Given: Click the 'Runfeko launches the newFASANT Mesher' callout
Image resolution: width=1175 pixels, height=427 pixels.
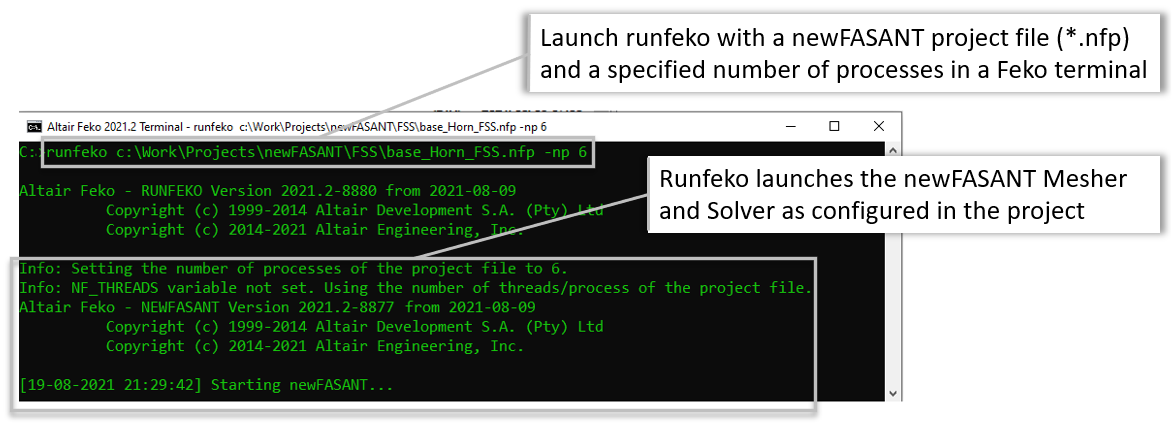Looking at the screenshot, I should [906, 194].
